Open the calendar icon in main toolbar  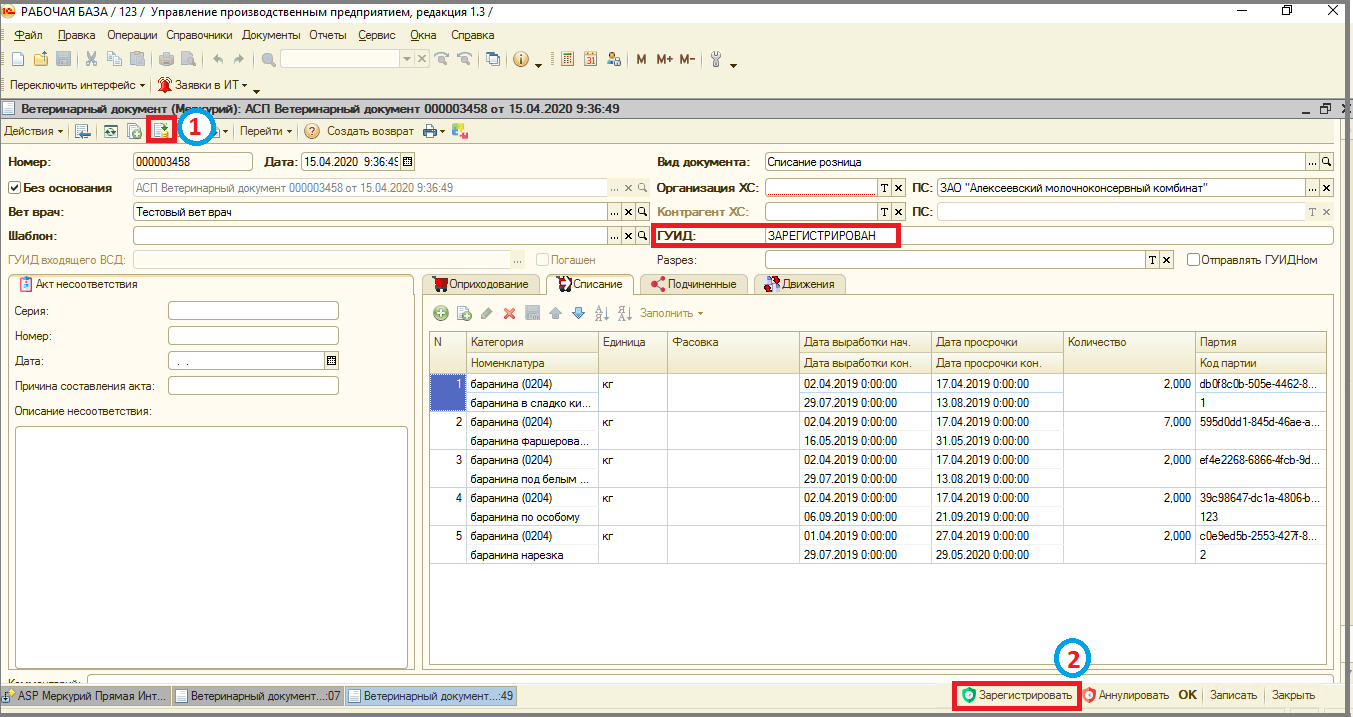(590, 59)
